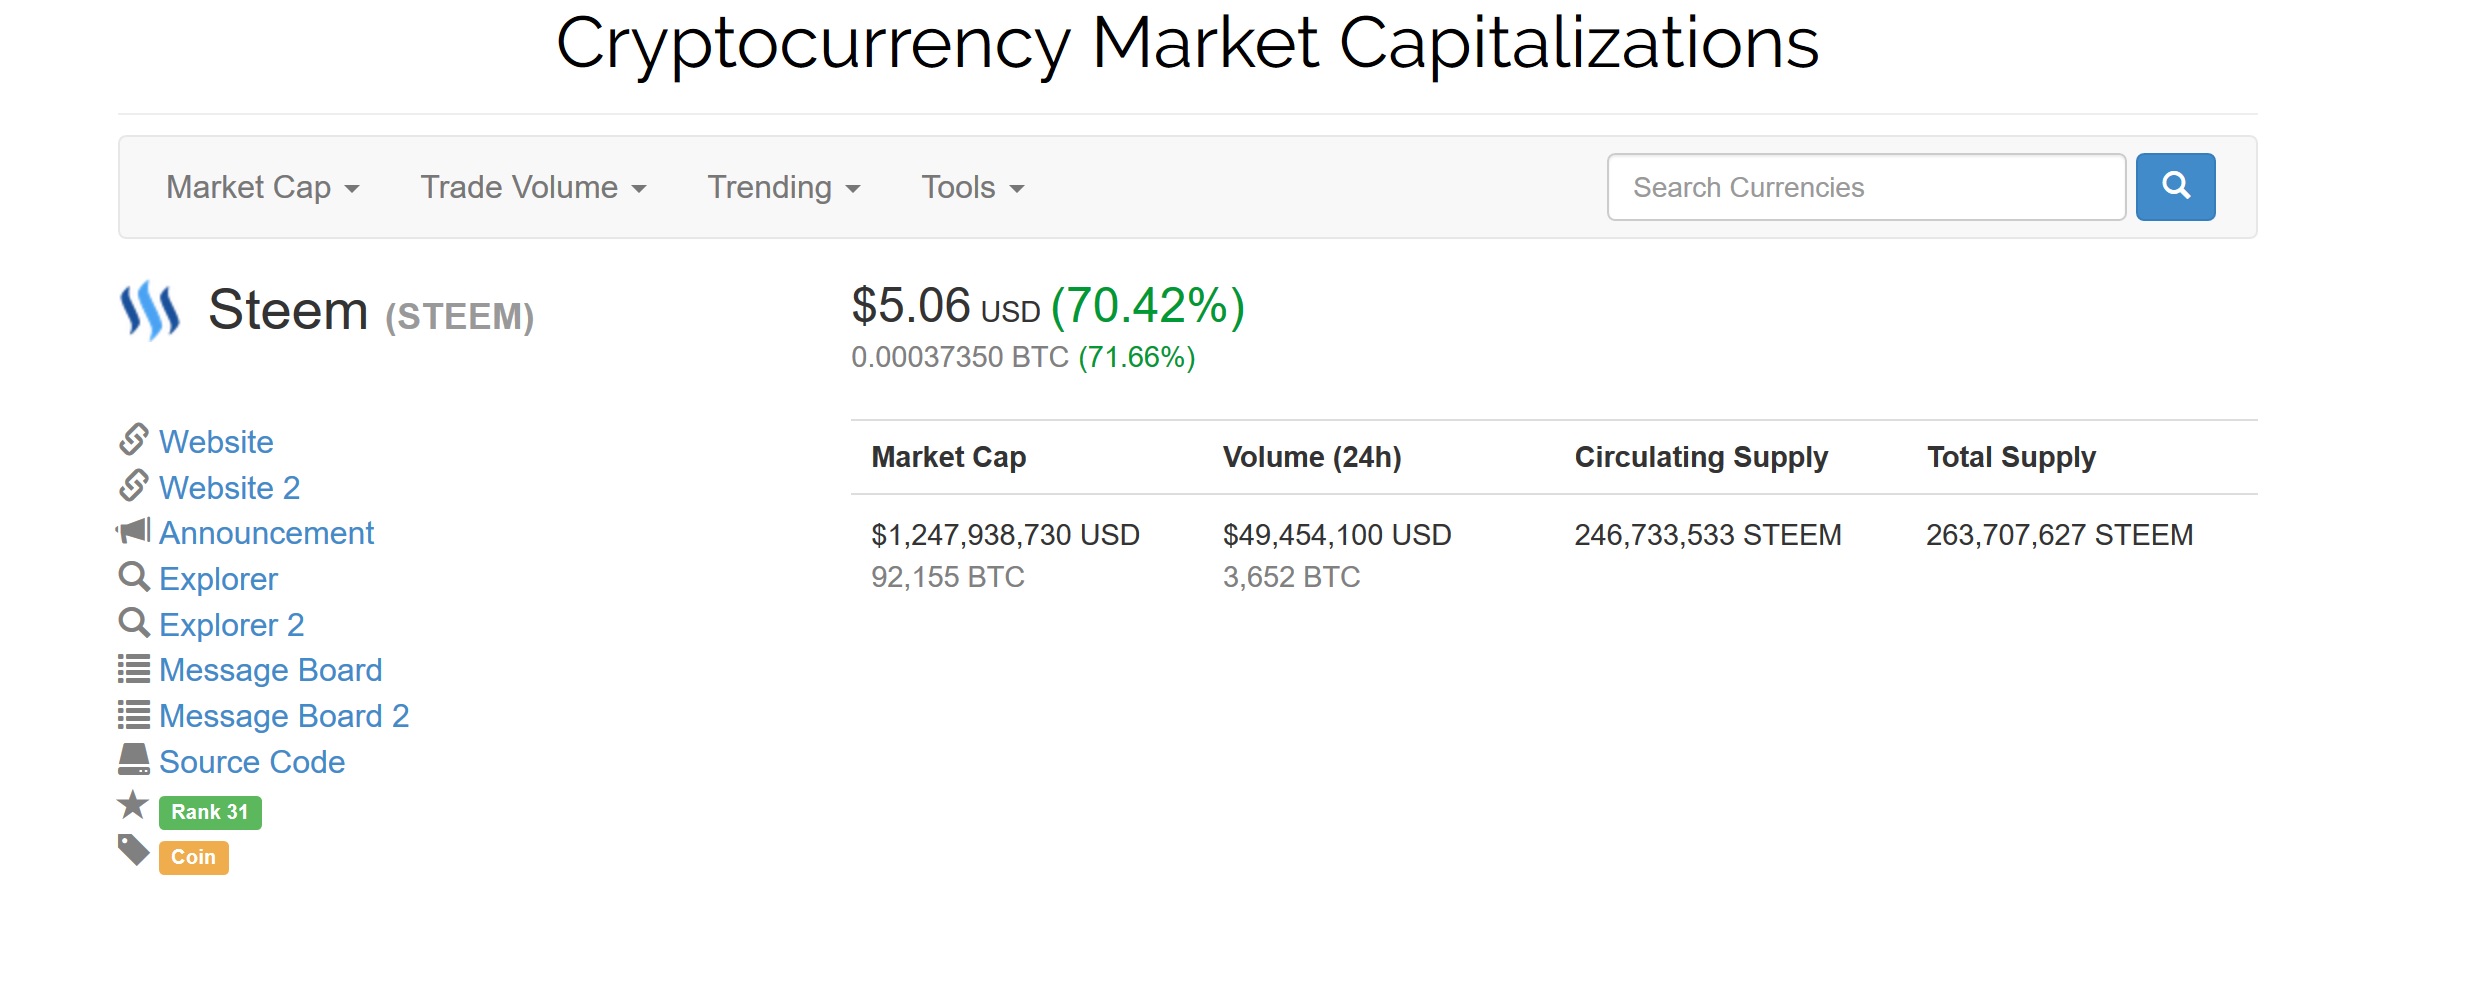The width and height of the screenshot is (2487, 1002).
Task: Click the drive icon next to Source Code
Action: (133, 760)
